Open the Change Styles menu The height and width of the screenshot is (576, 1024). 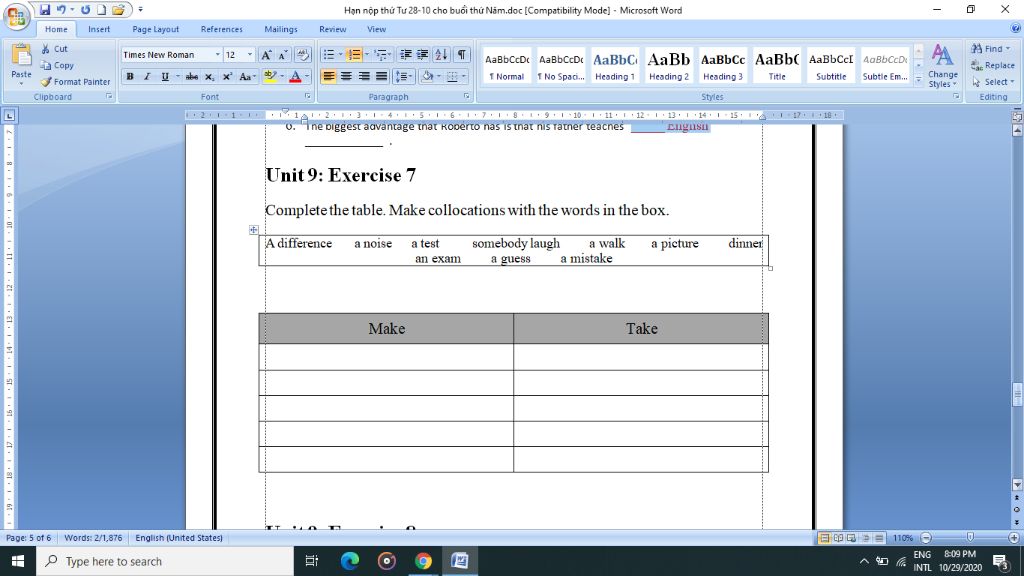tap(942, 65)
